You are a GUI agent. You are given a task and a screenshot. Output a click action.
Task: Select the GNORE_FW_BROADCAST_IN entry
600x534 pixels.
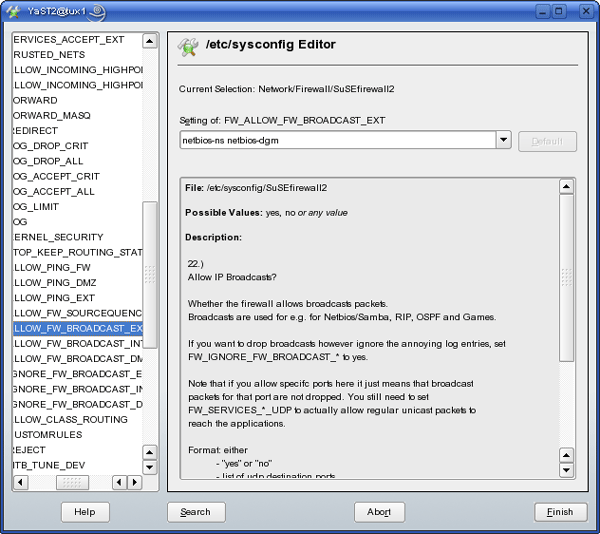[x=78, y=389]
